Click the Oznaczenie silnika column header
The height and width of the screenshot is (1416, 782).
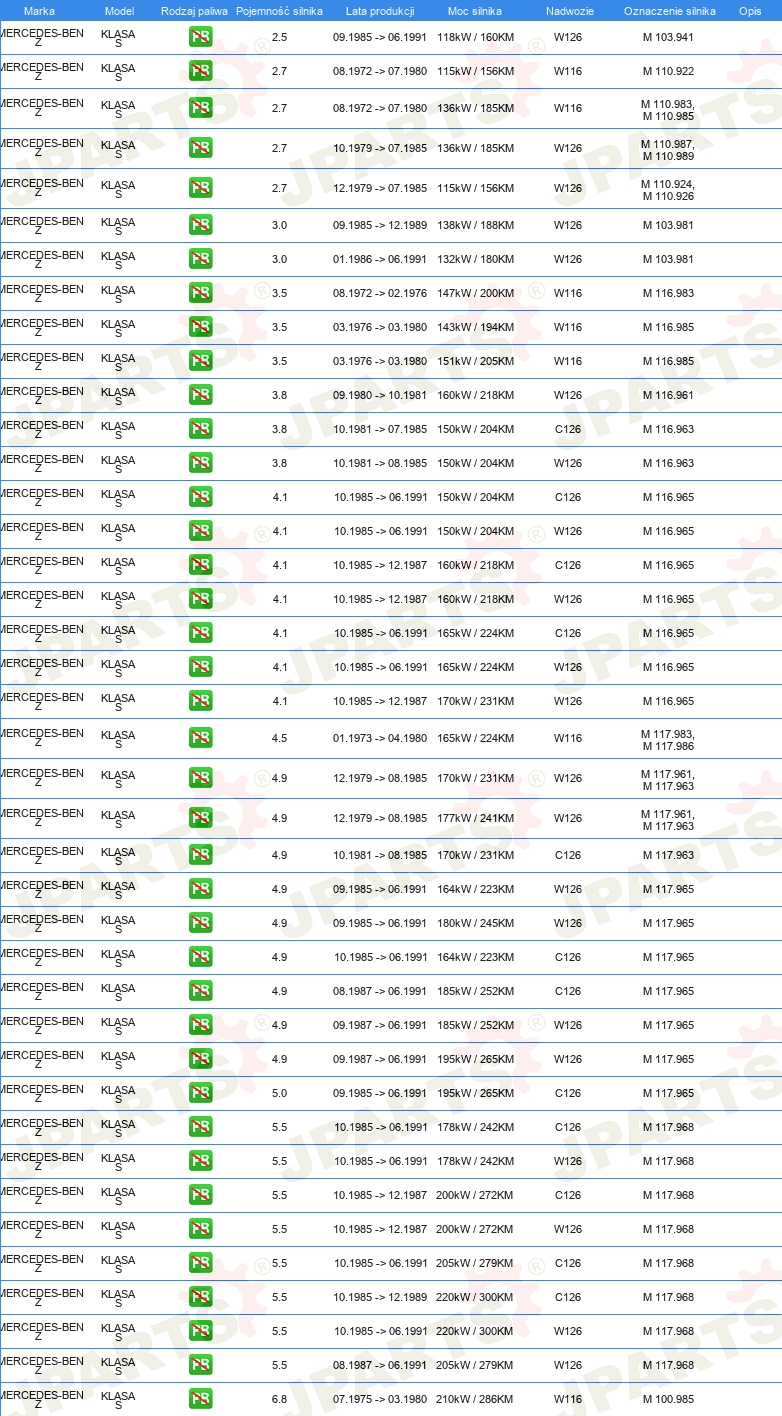[669, 11]
